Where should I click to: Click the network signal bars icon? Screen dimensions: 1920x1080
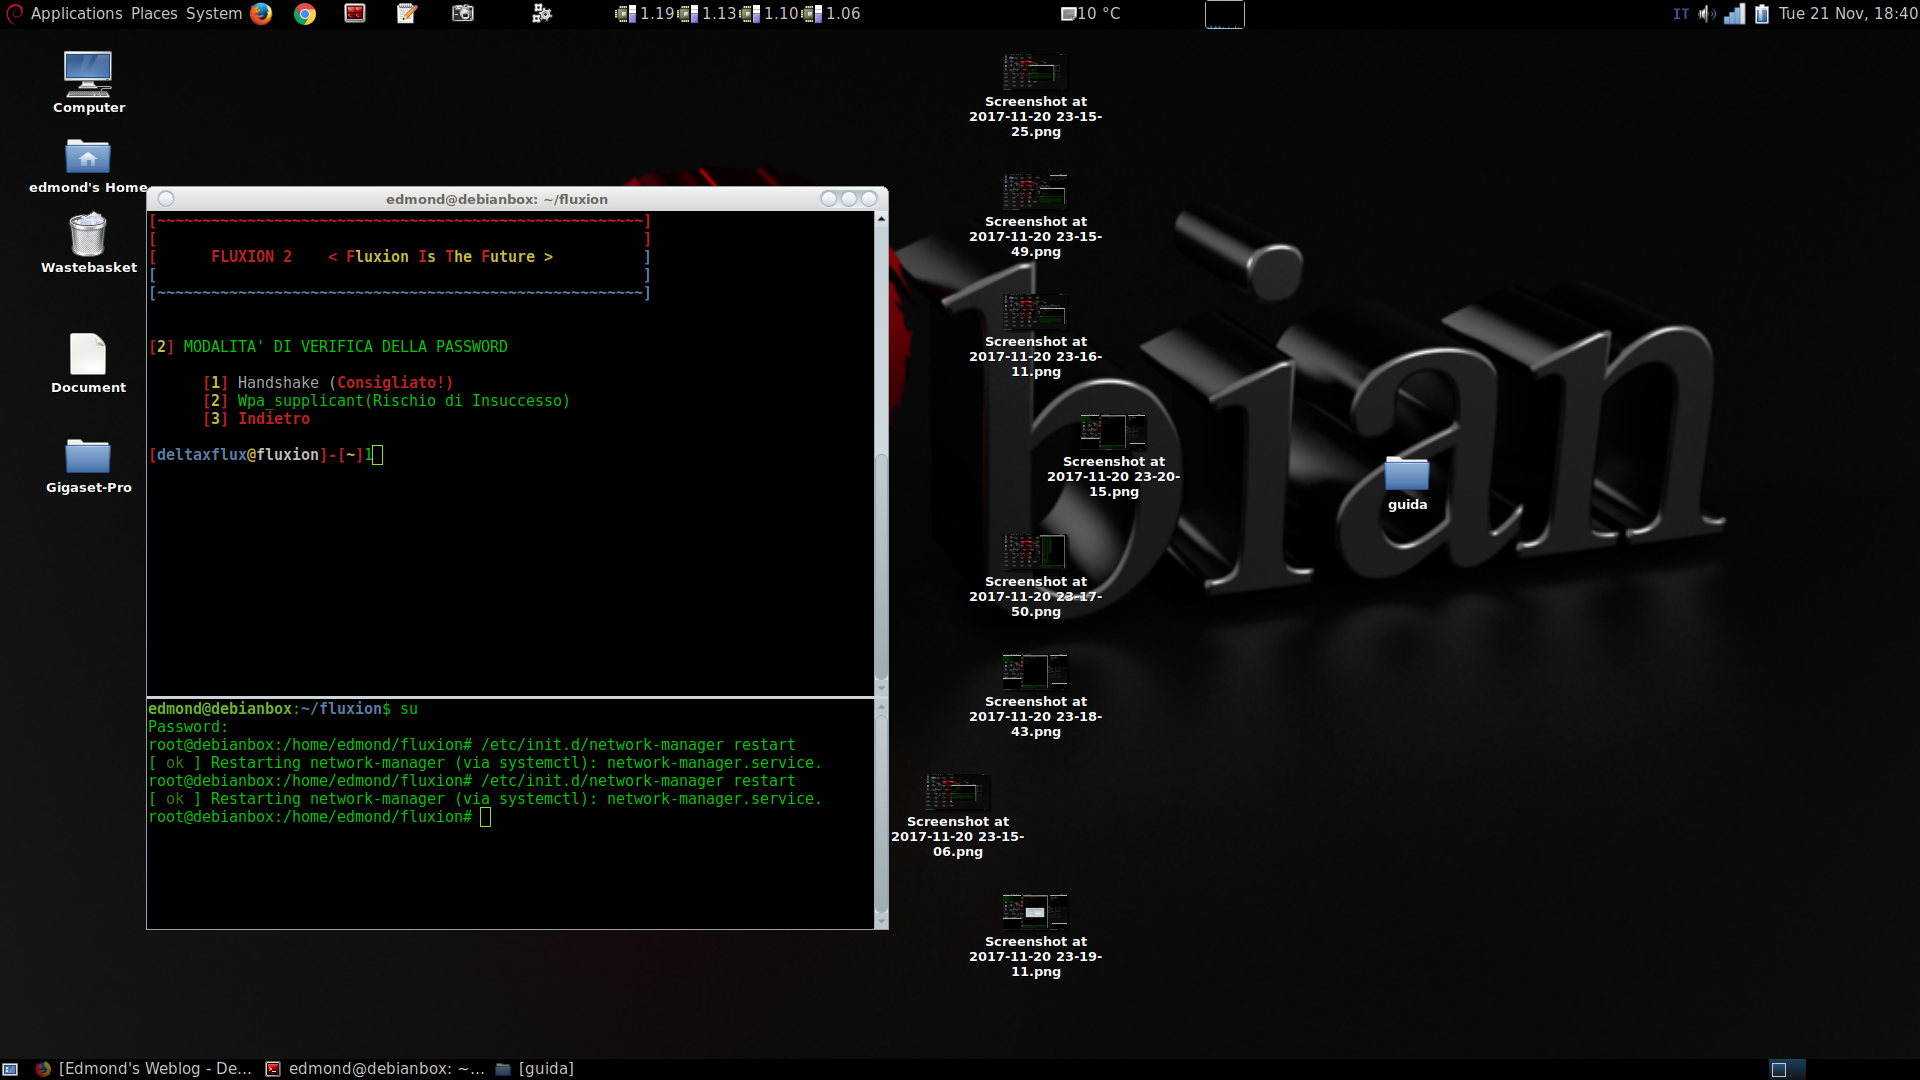coord(1735,13)
